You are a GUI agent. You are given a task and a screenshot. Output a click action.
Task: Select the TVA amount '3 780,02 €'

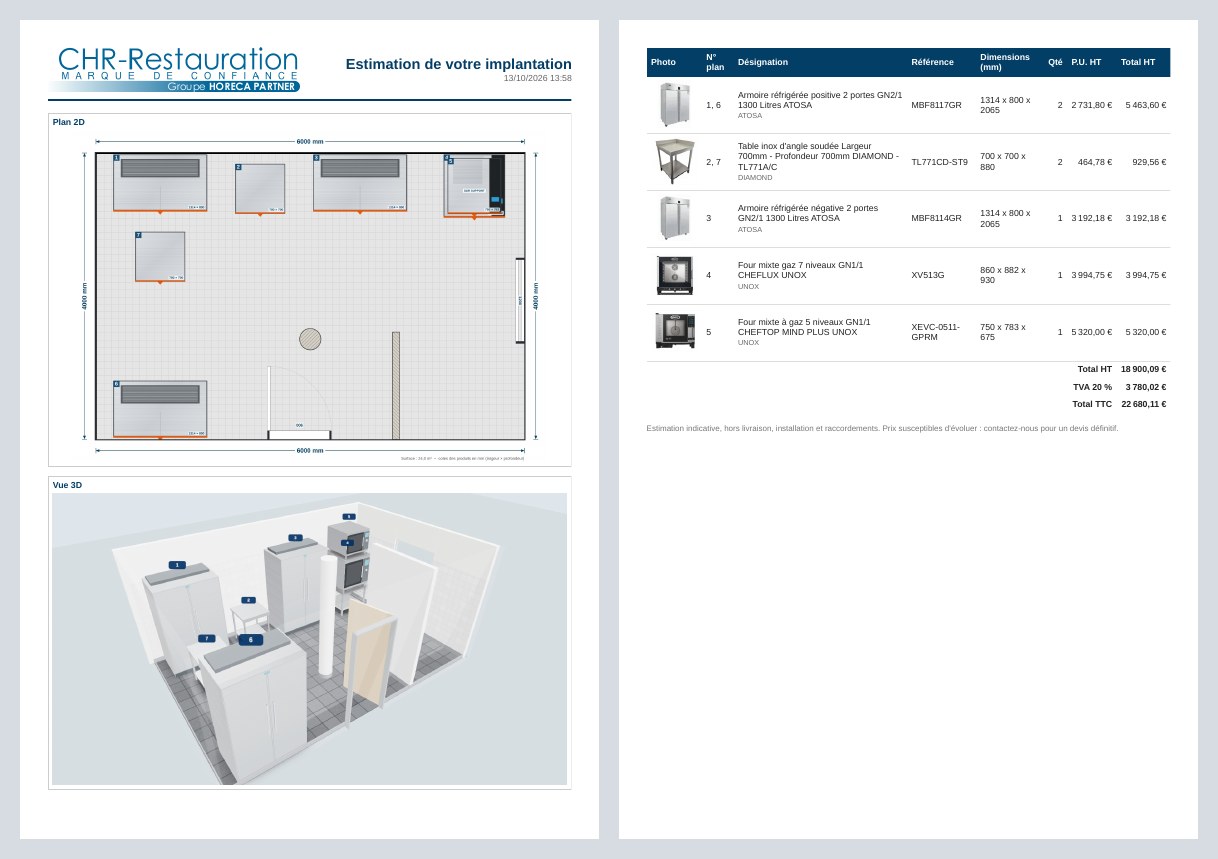[1146, 387]
